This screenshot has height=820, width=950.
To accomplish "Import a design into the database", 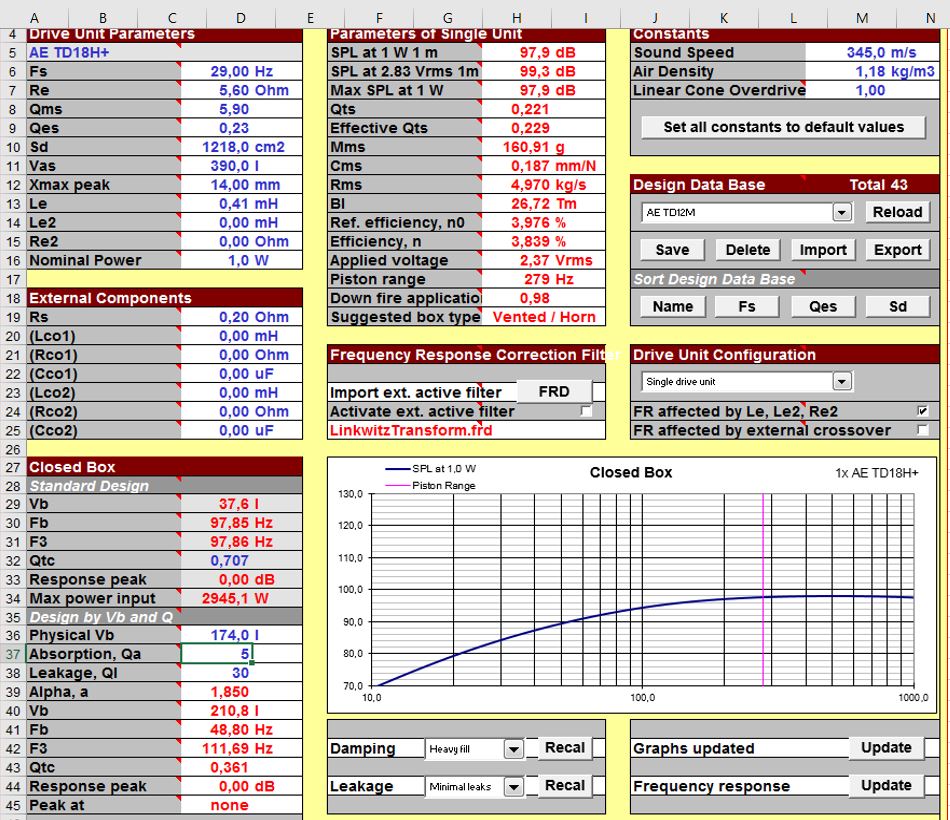I will [x=821, y=249].
